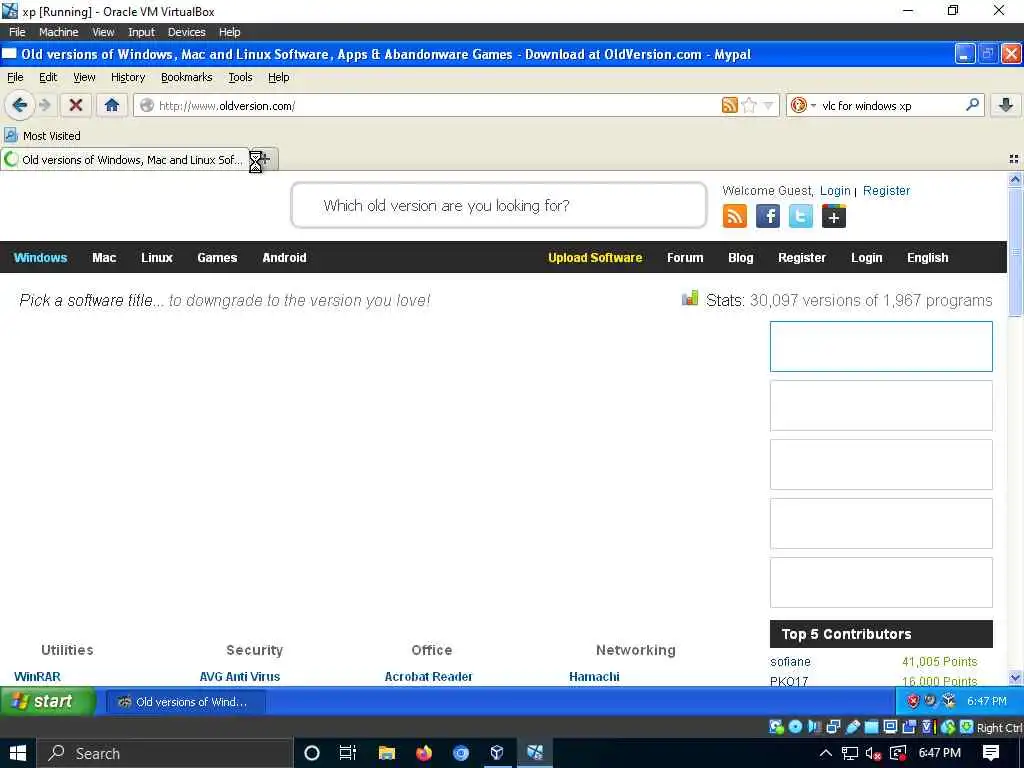Open the WinRAR link under Utilities
The image size is (1024, 768).
[37, 677]
